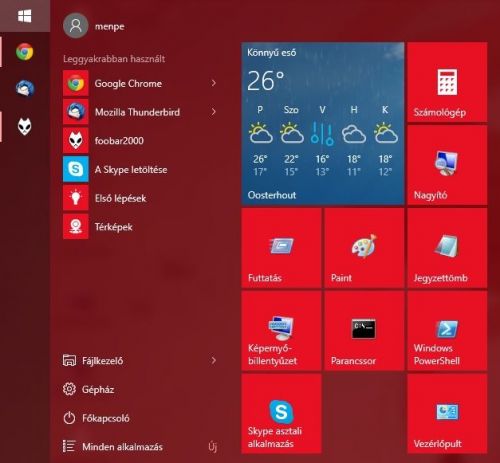Open the Skype asztali alkalmazás tile
This screenshot has width=500, height=463.
281,414
